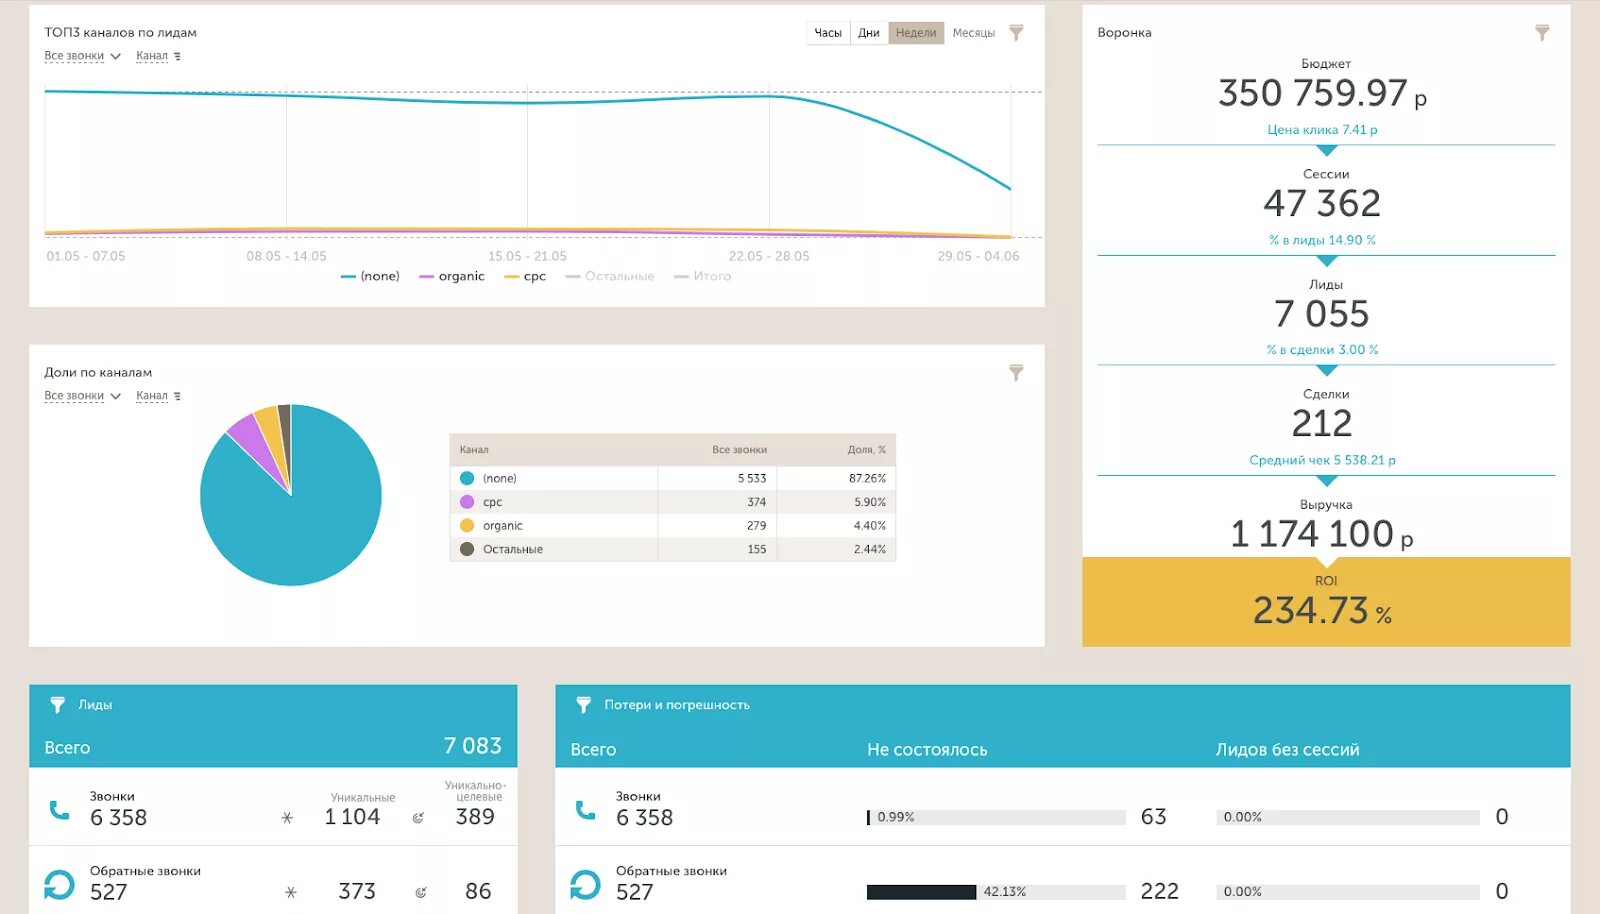
Task: Switch chart period to Дни
Action: [x=869, y=33]
